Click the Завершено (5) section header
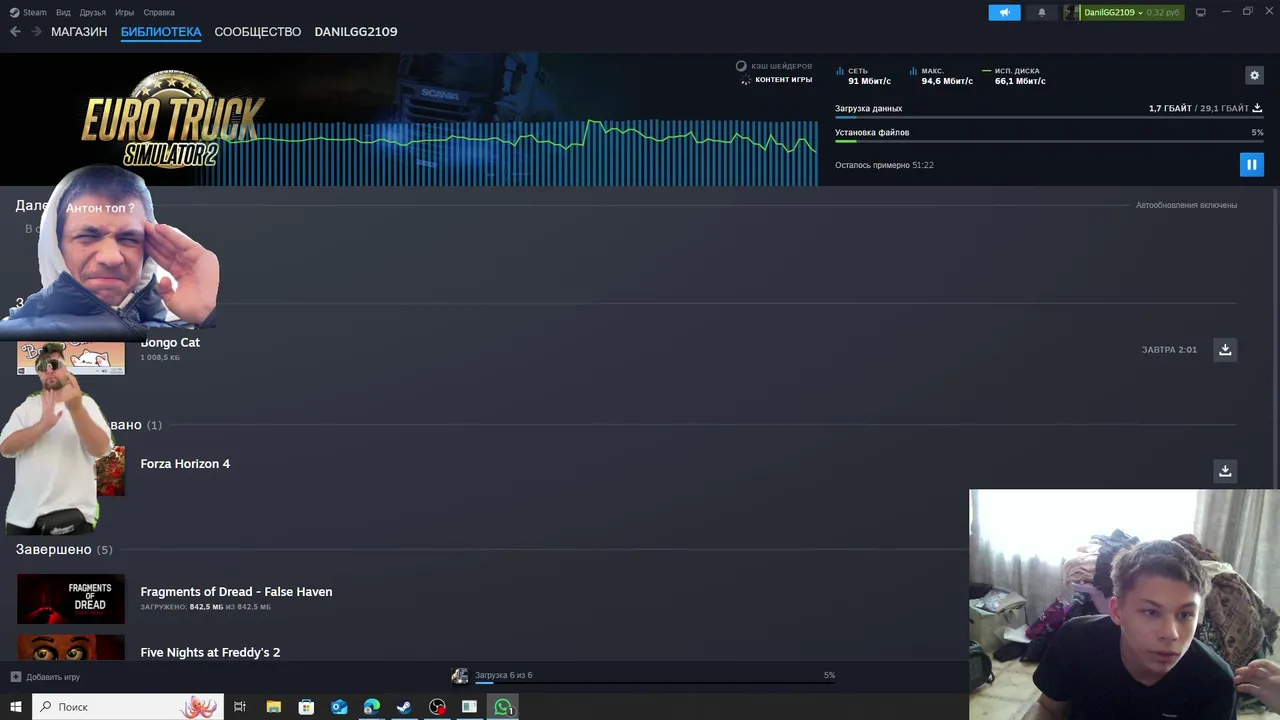 point(64,549)
